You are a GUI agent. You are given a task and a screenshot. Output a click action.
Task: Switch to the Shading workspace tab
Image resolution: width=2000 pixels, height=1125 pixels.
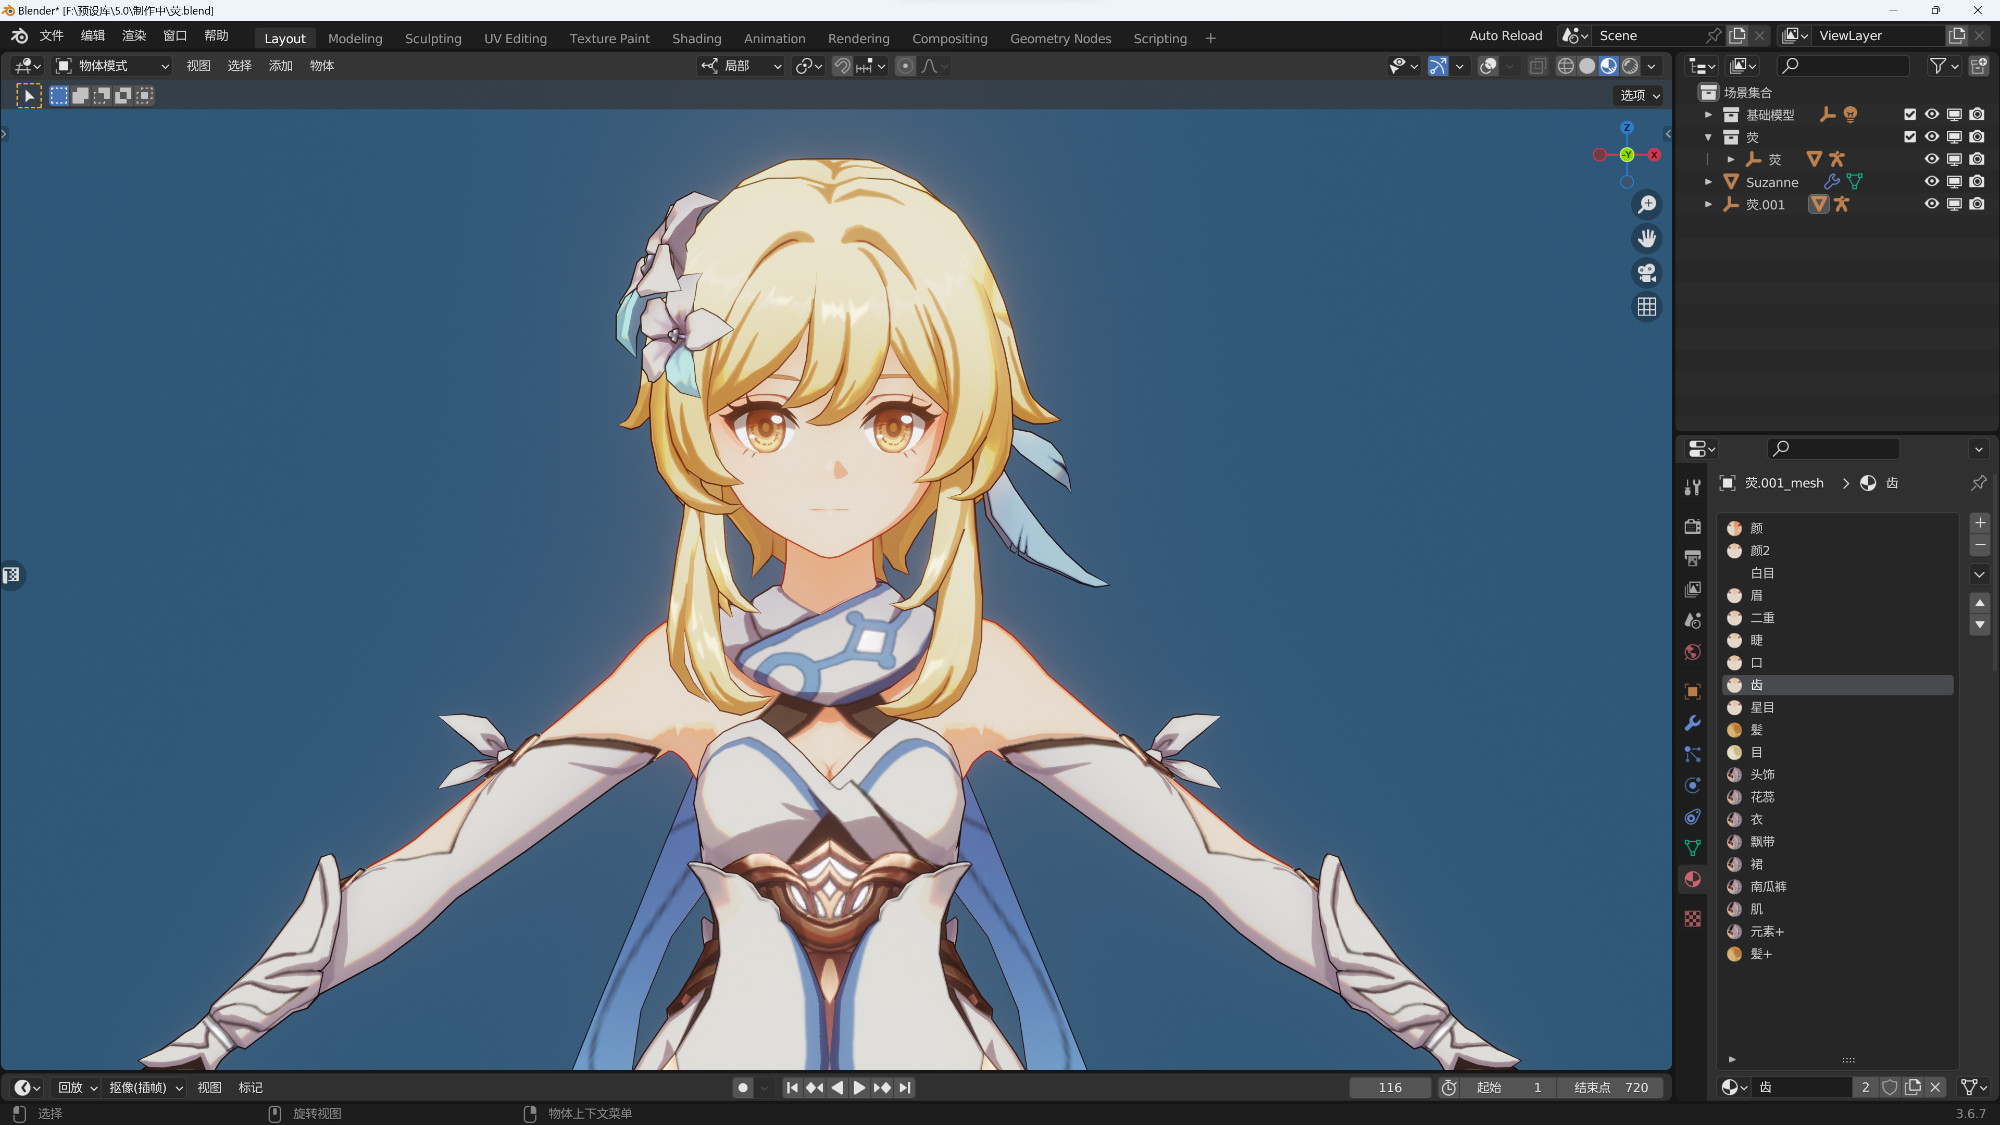pos(696,38)
